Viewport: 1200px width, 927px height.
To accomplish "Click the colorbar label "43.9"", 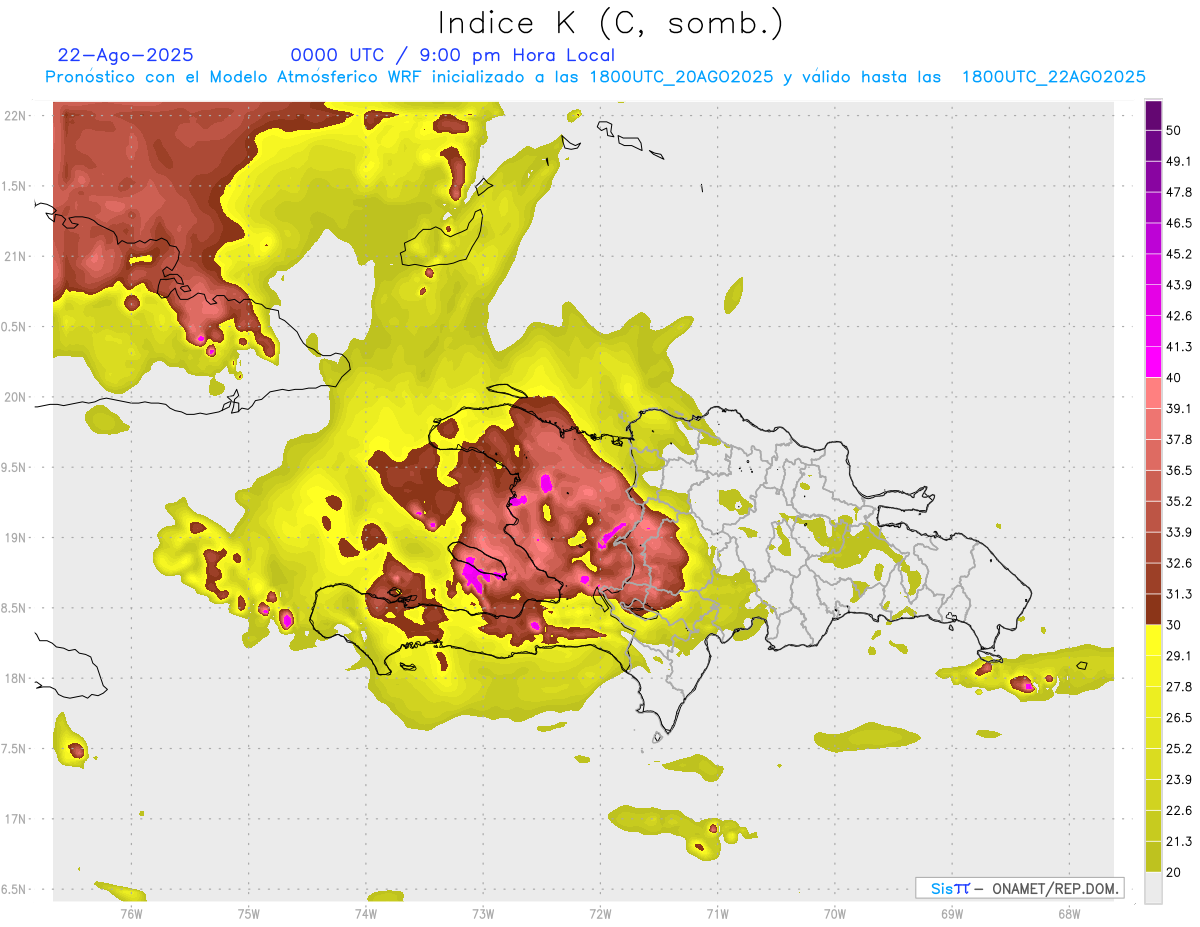I will click(x=1180, y=285).
